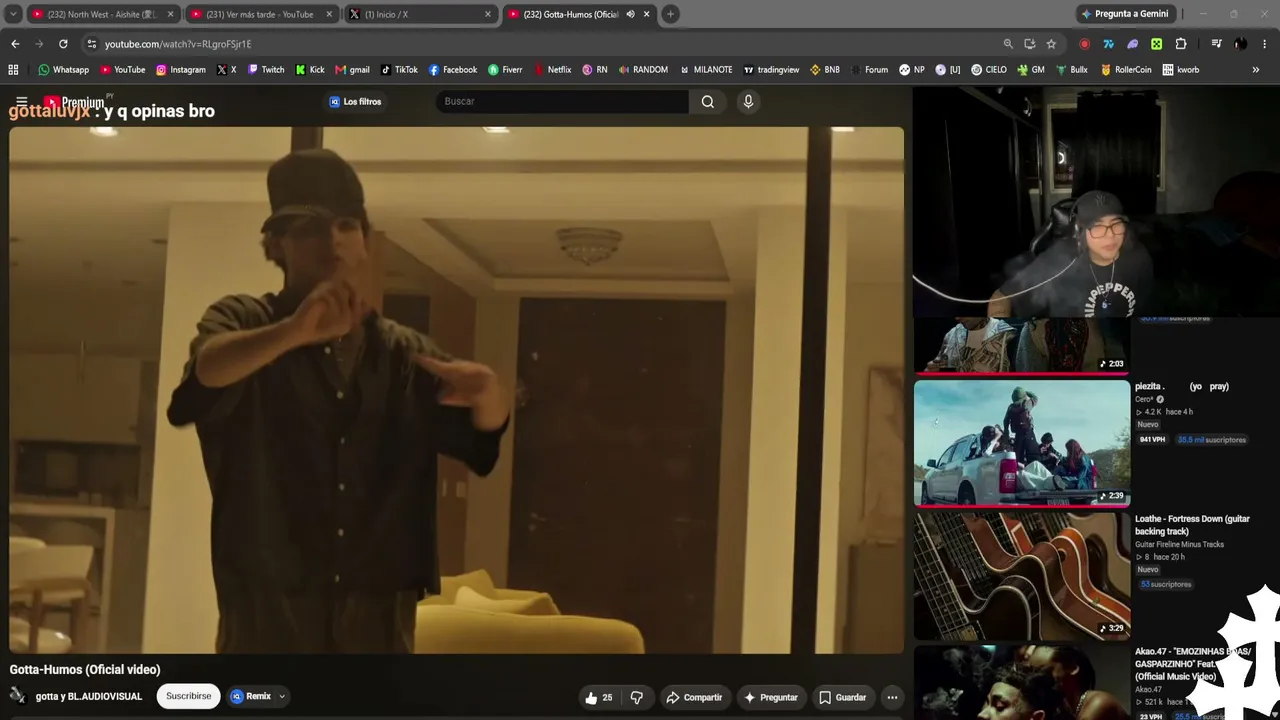Open the tradingview bookmark
Screen dimensions: 1280x720
pyautogui.click(x=771, y=70)
